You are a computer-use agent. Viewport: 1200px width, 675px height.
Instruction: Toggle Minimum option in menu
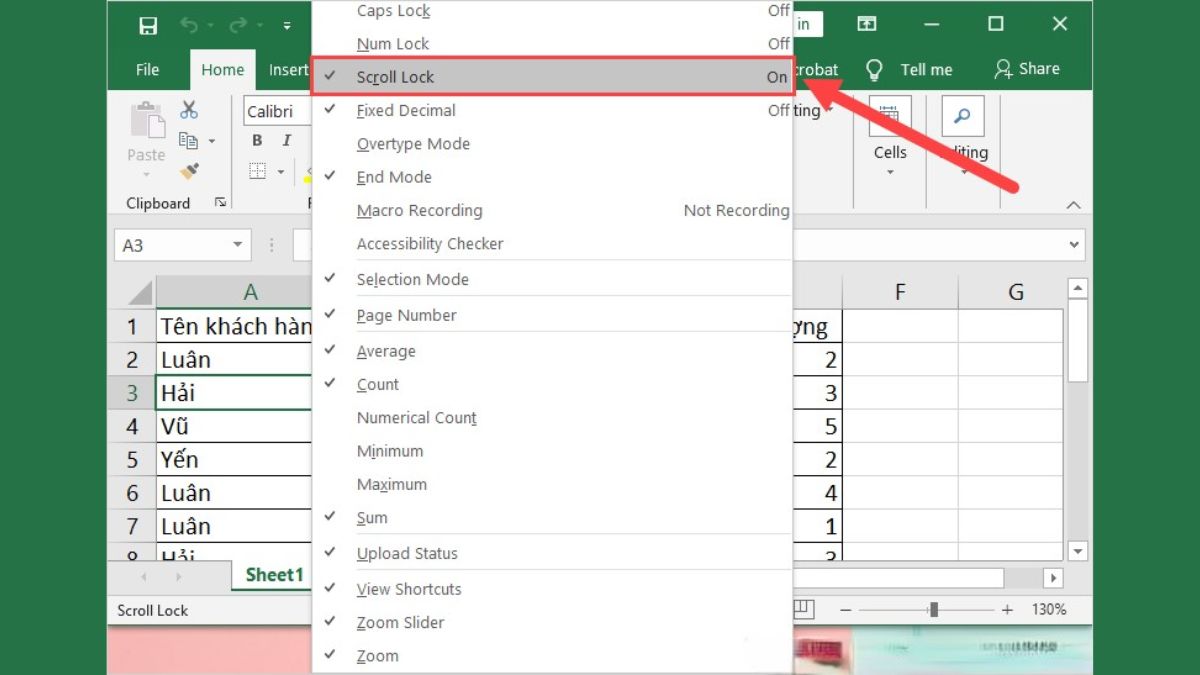click(552, 451)
